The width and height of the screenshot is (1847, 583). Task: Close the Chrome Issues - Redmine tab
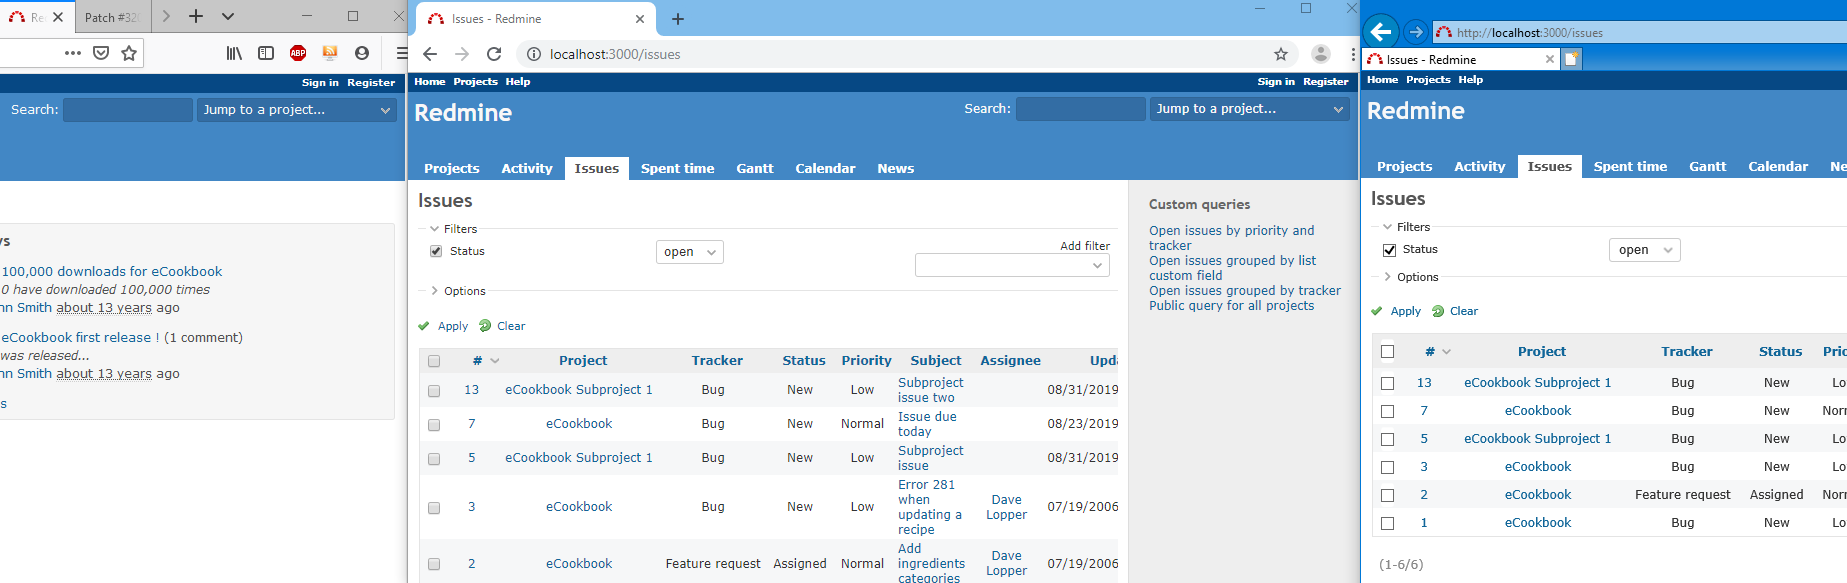640,19
